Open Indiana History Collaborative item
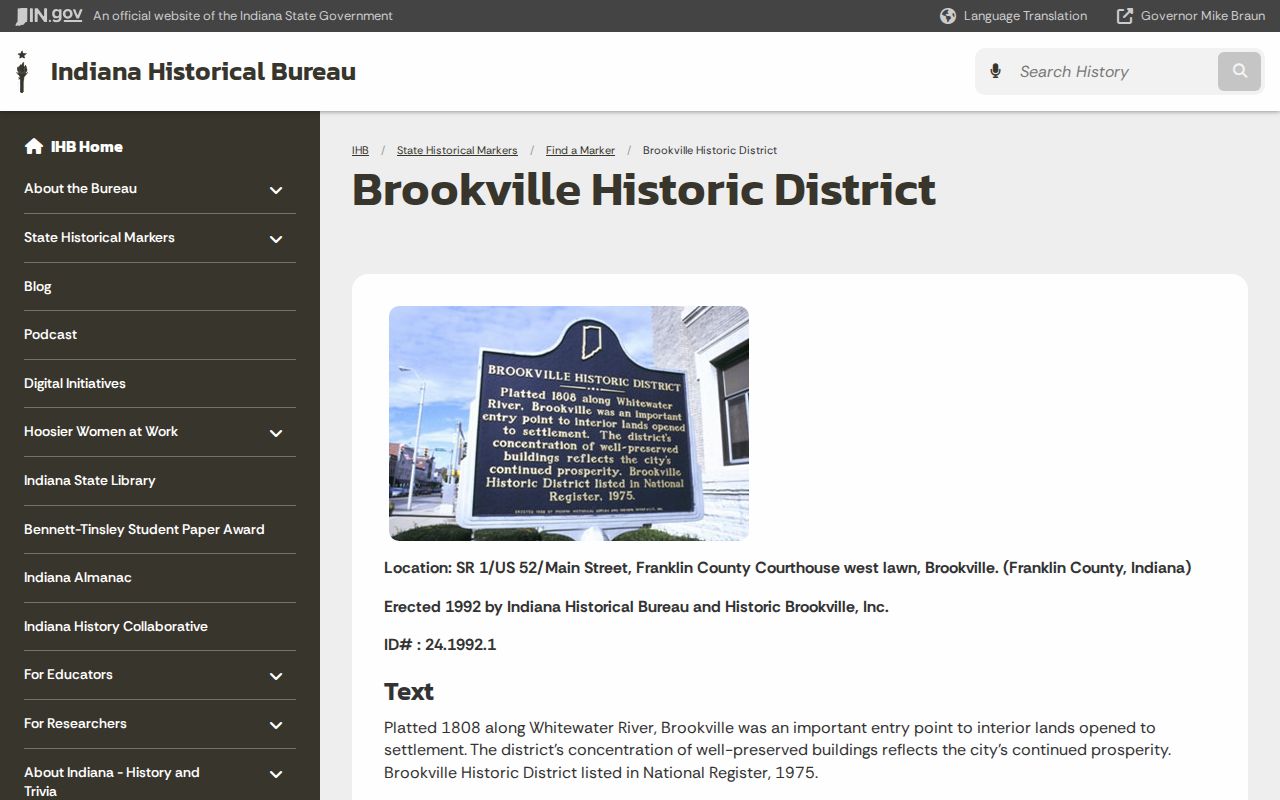The image size is (1280, 800). point(116,626)
